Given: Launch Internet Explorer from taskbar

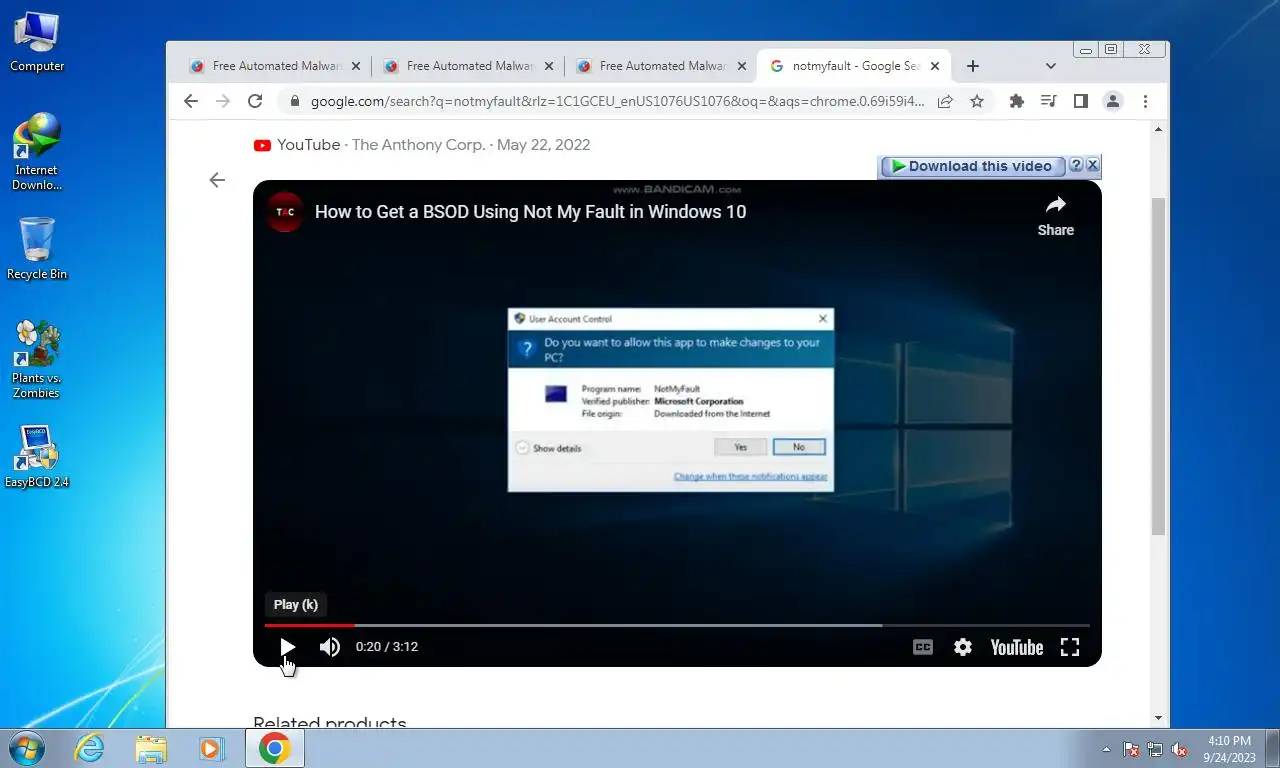Looking at the screenshot, I should (x=90, y=748).
